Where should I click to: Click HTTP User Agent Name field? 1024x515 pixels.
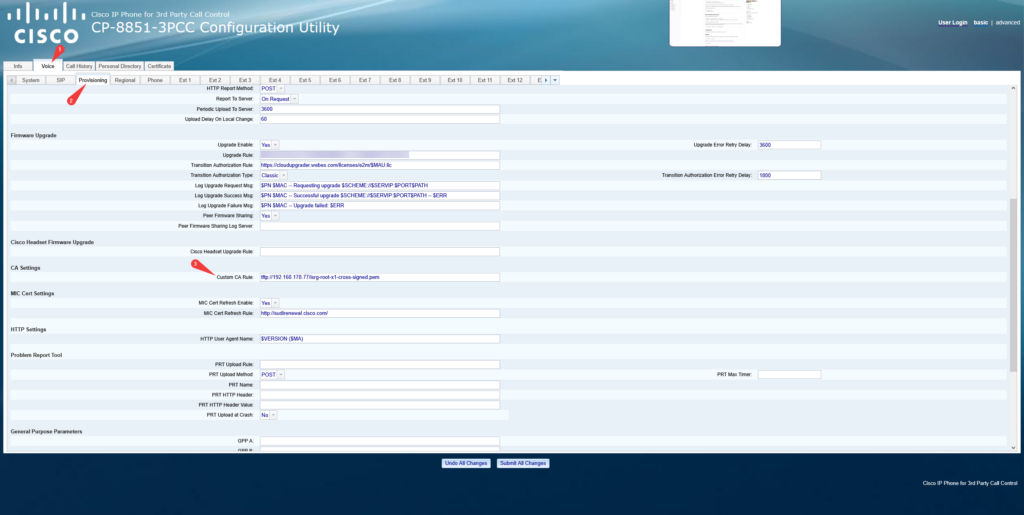tap(379, 339)
